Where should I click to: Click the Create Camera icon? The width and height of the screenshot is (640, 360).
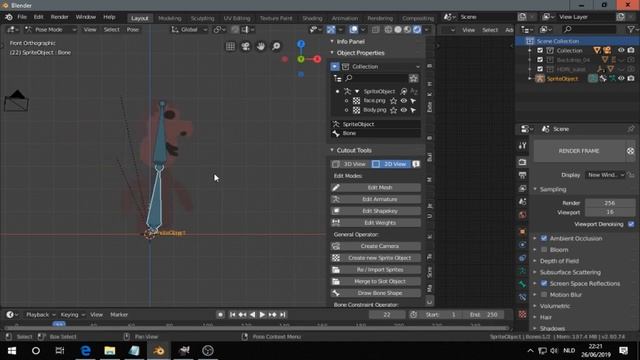(x=336, y=246)
